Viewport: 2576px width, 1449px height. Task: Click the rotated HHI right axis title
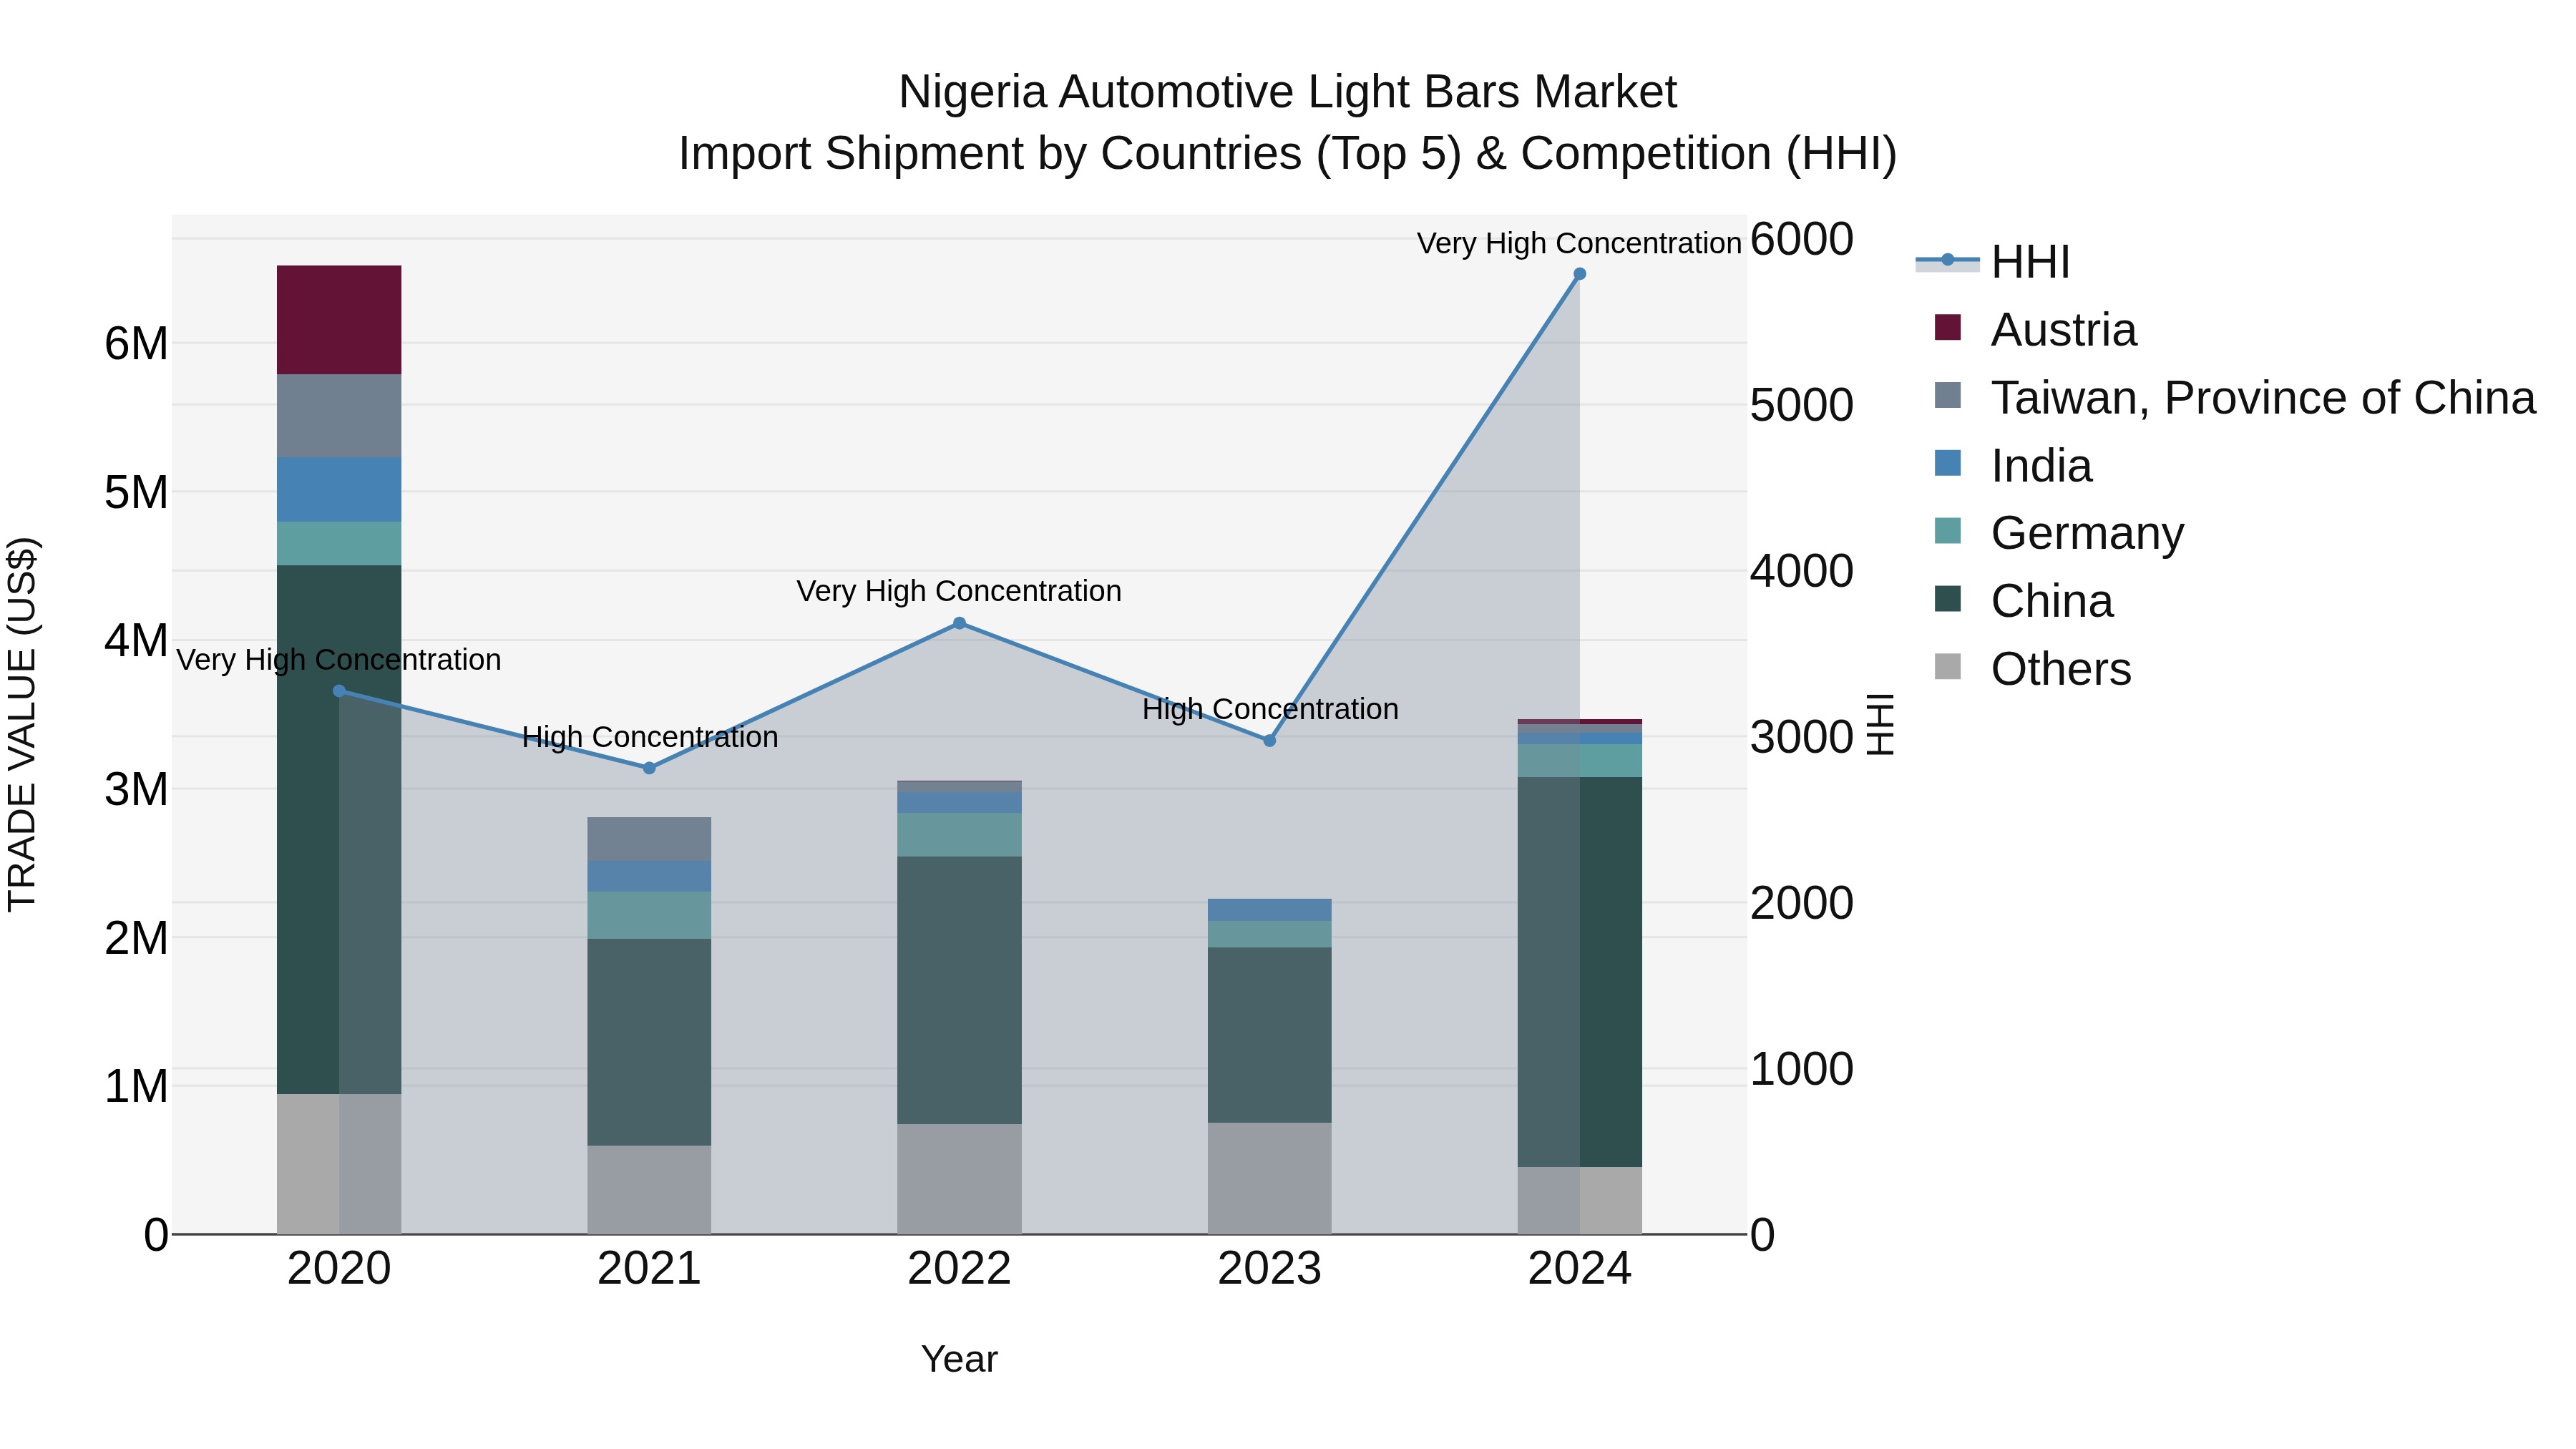pos(1881,724)
